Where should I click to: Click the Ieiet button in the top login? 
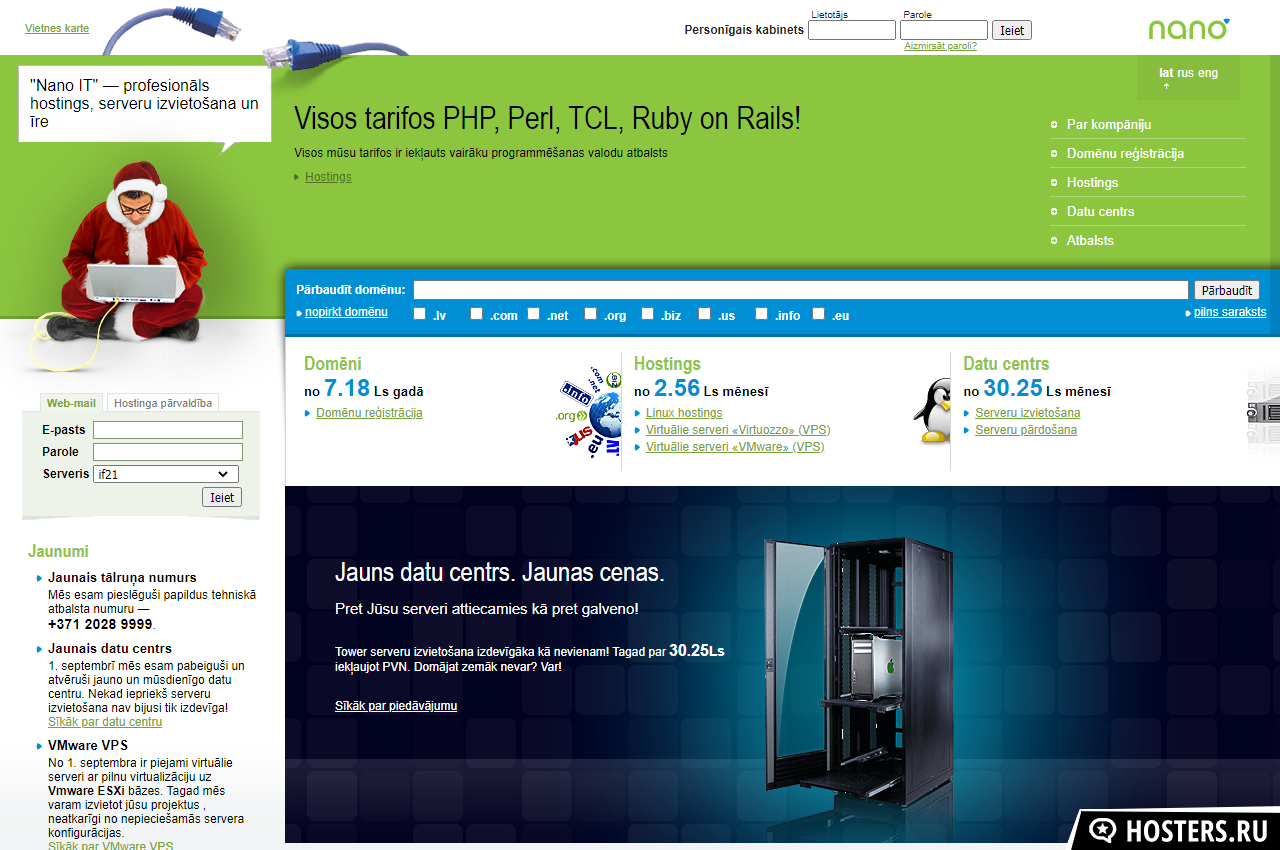(1012, 30)
